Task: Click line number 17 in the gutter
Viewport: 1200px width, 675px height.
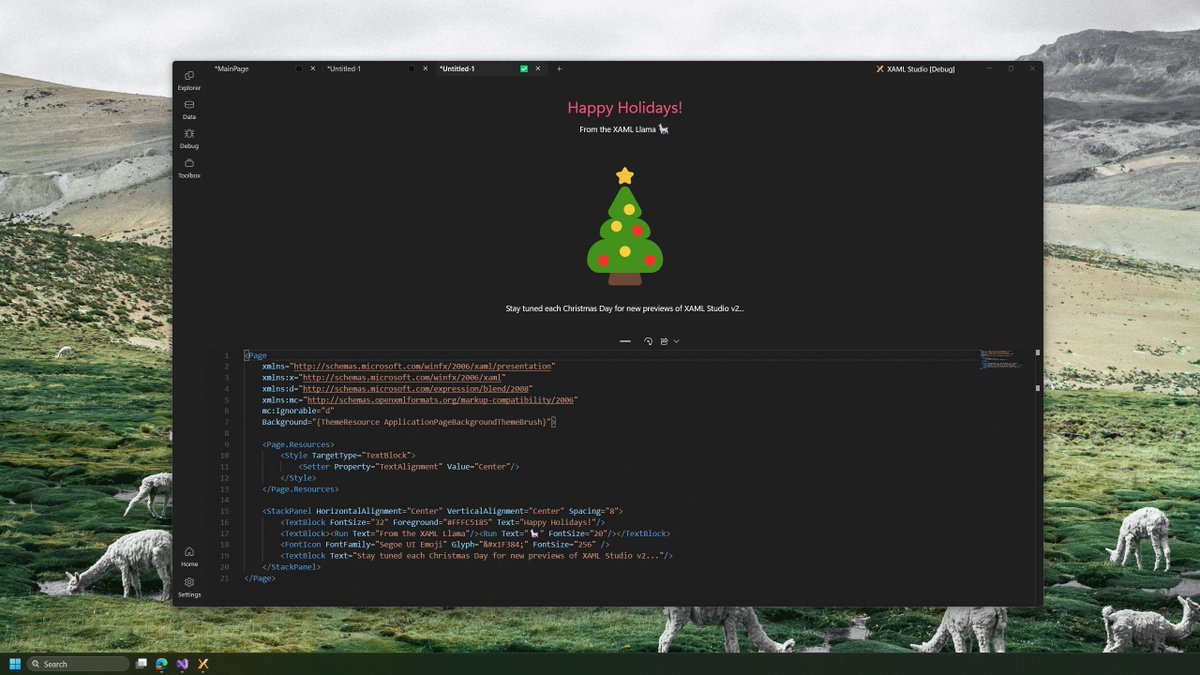Action: coord(225,533)
